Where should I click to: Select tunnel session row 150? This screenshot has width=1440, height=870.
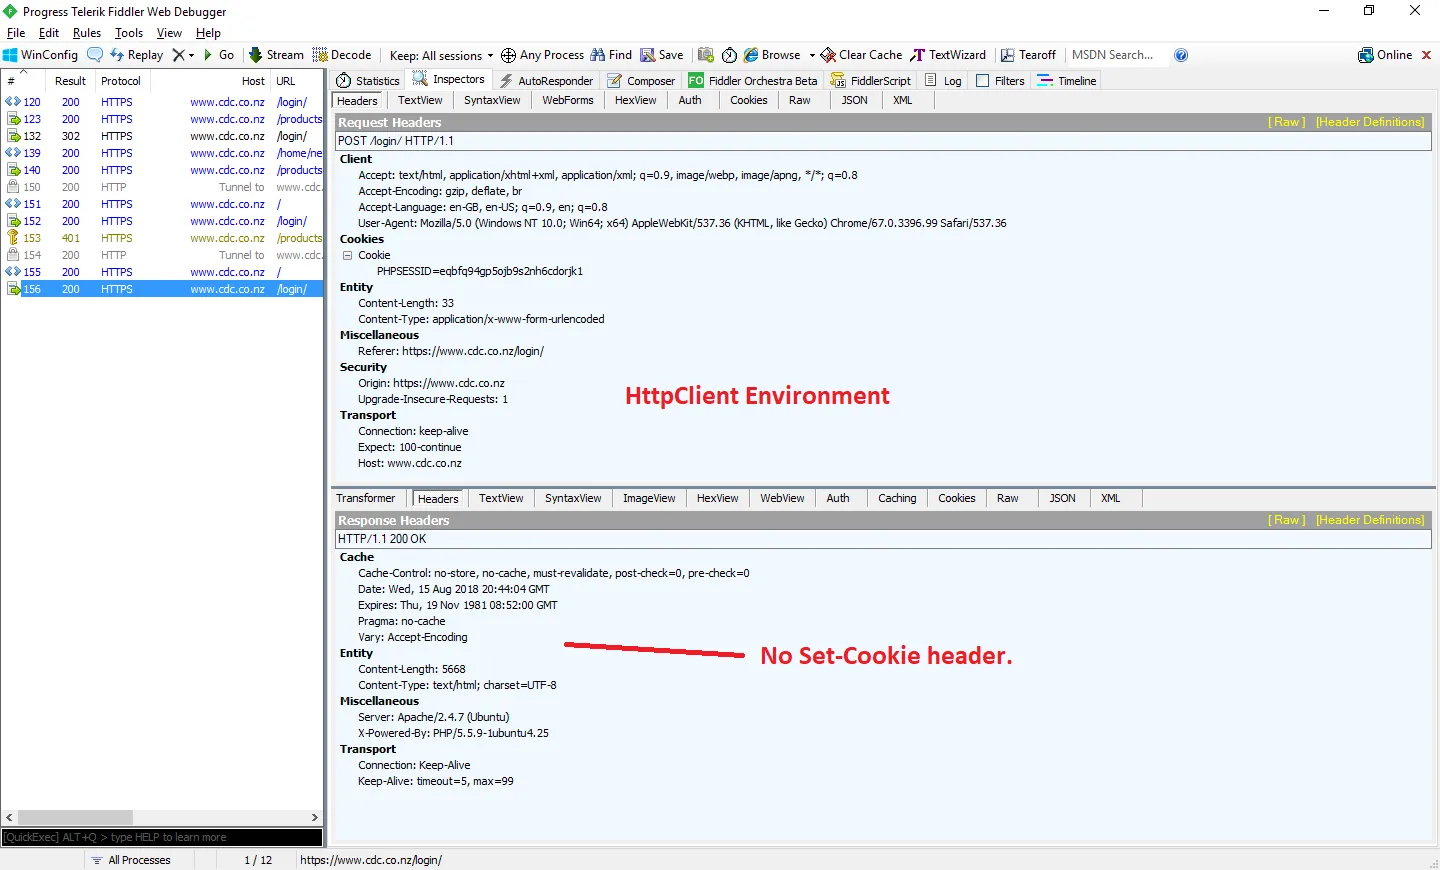(x=163, y=187)
